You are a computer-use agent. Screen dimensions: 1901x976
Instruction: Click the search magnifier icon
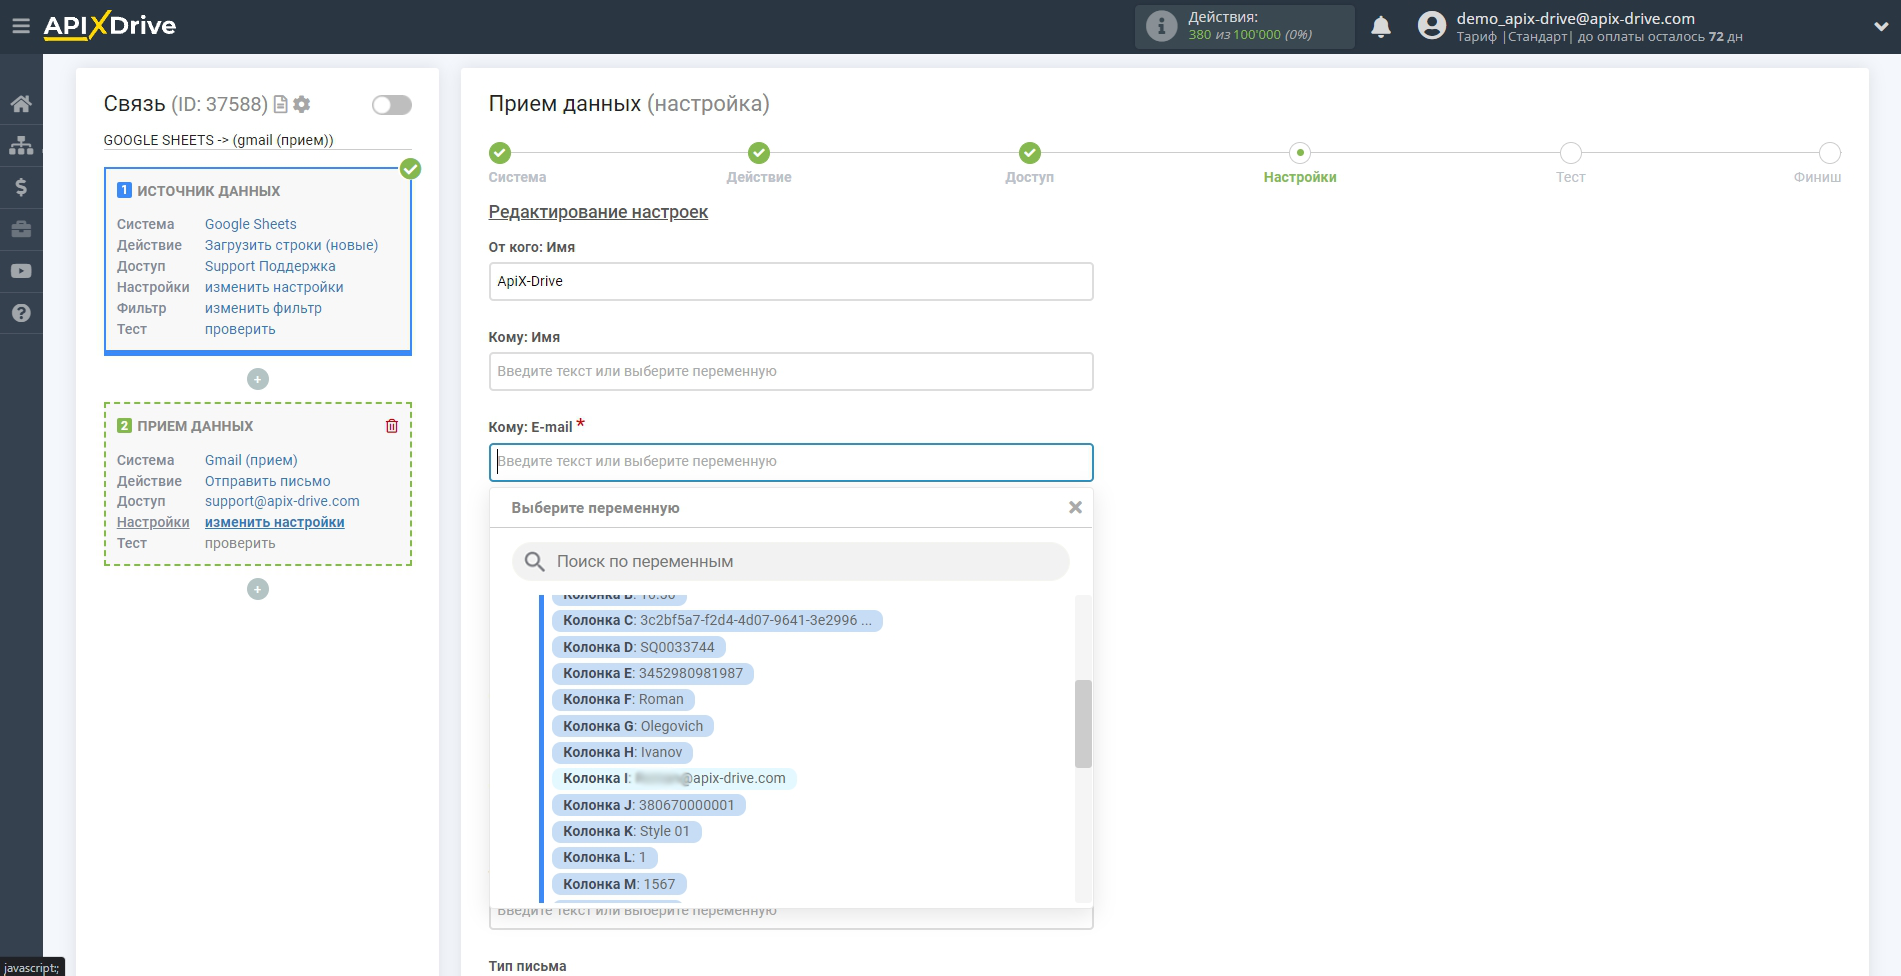pyautogui.click(x=535, y=562)
